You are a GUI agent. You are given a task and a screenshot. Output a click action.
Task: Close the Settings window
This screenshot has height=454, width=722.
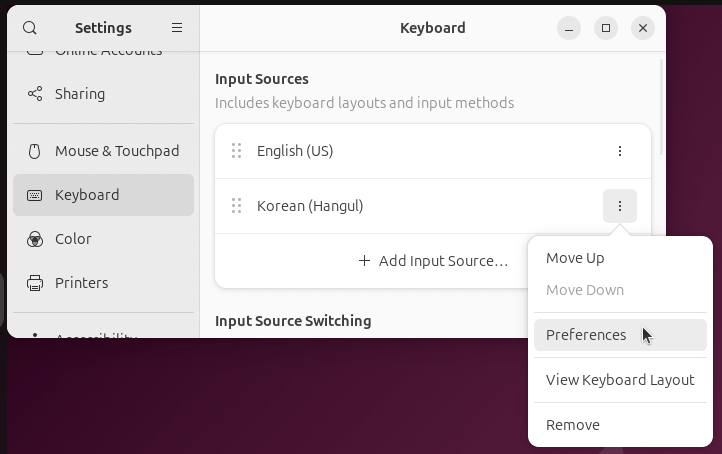(x=643, y=28)
